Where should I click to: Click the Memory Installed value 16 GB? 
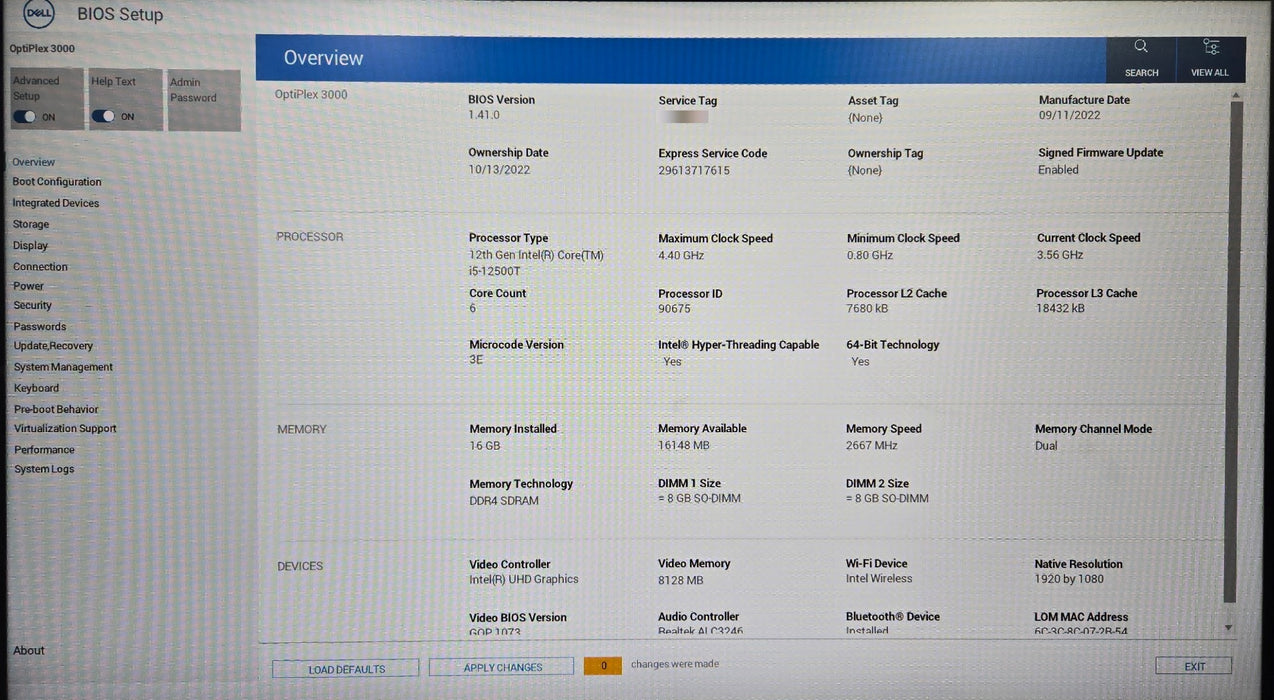point(485,446)
